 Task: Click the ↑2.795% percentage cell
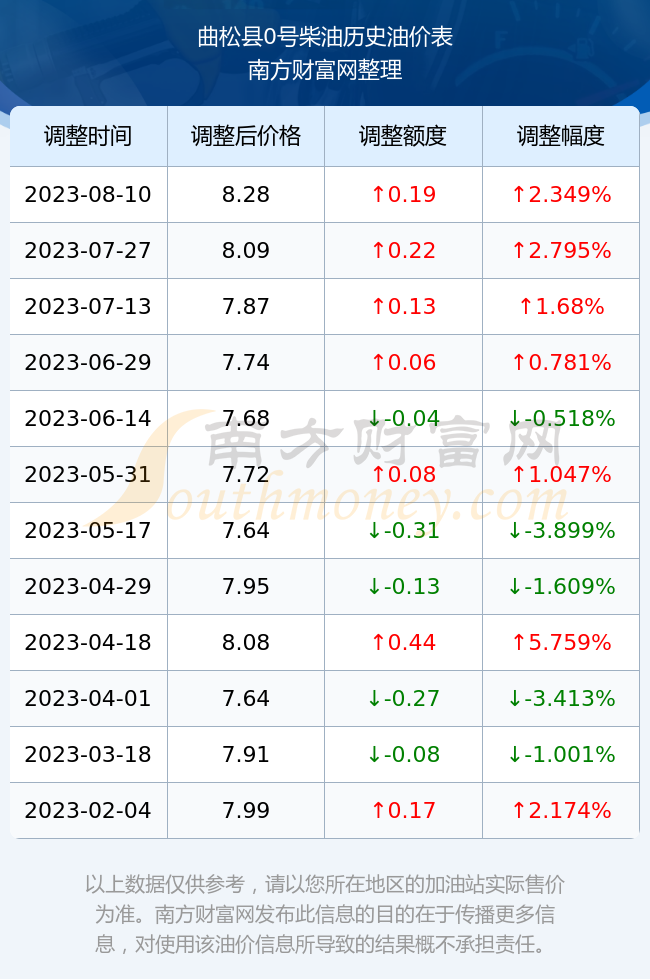click(561, 251)
